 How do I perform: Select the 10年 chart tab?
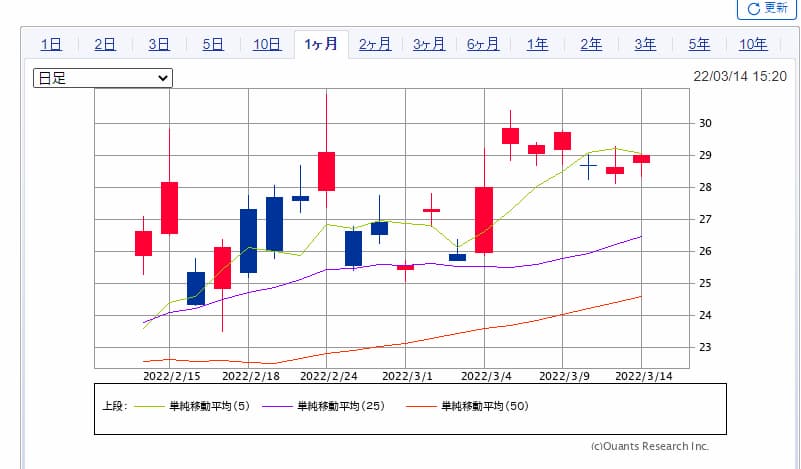click(753, 44)
